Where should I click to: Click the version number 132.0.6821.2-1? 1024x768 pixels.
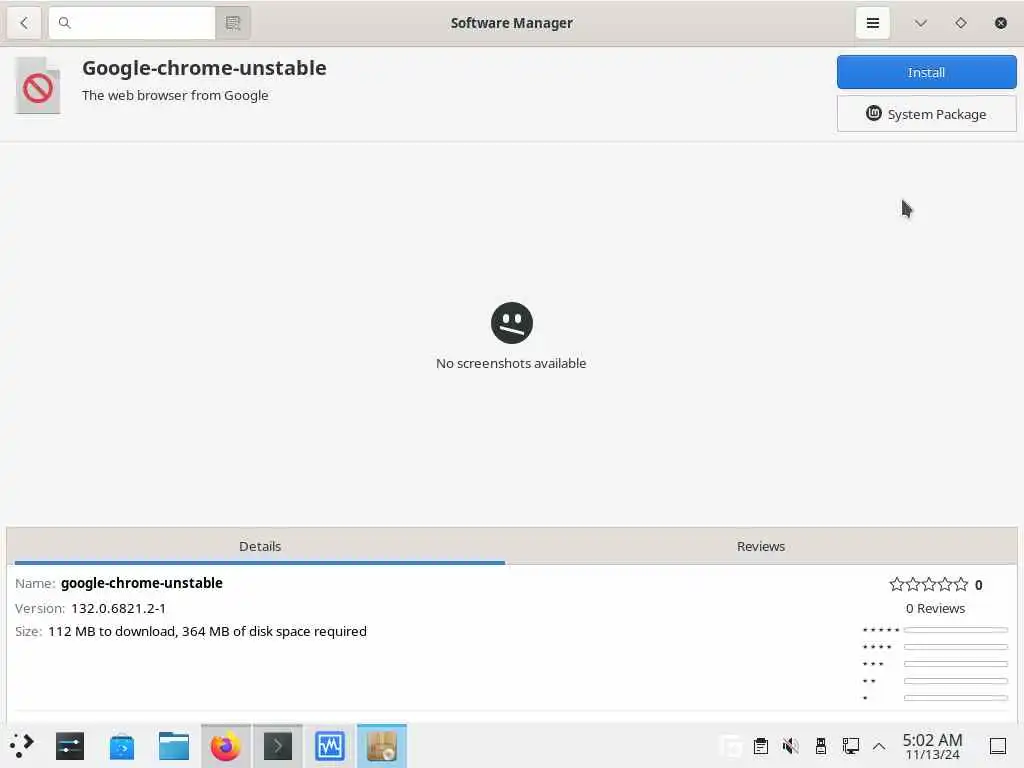[118, 608]
